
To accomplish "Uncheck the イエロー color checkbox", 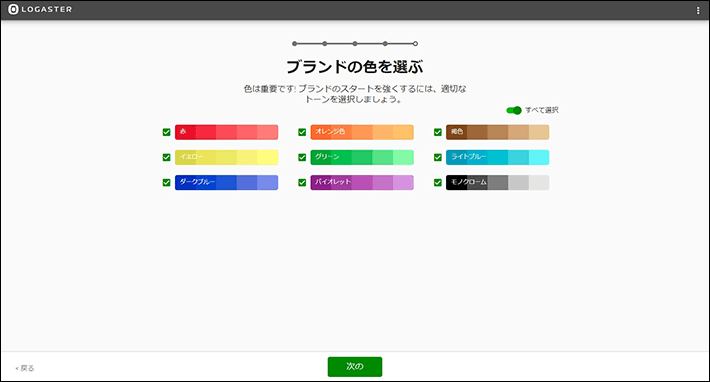I will click(166, 158).
